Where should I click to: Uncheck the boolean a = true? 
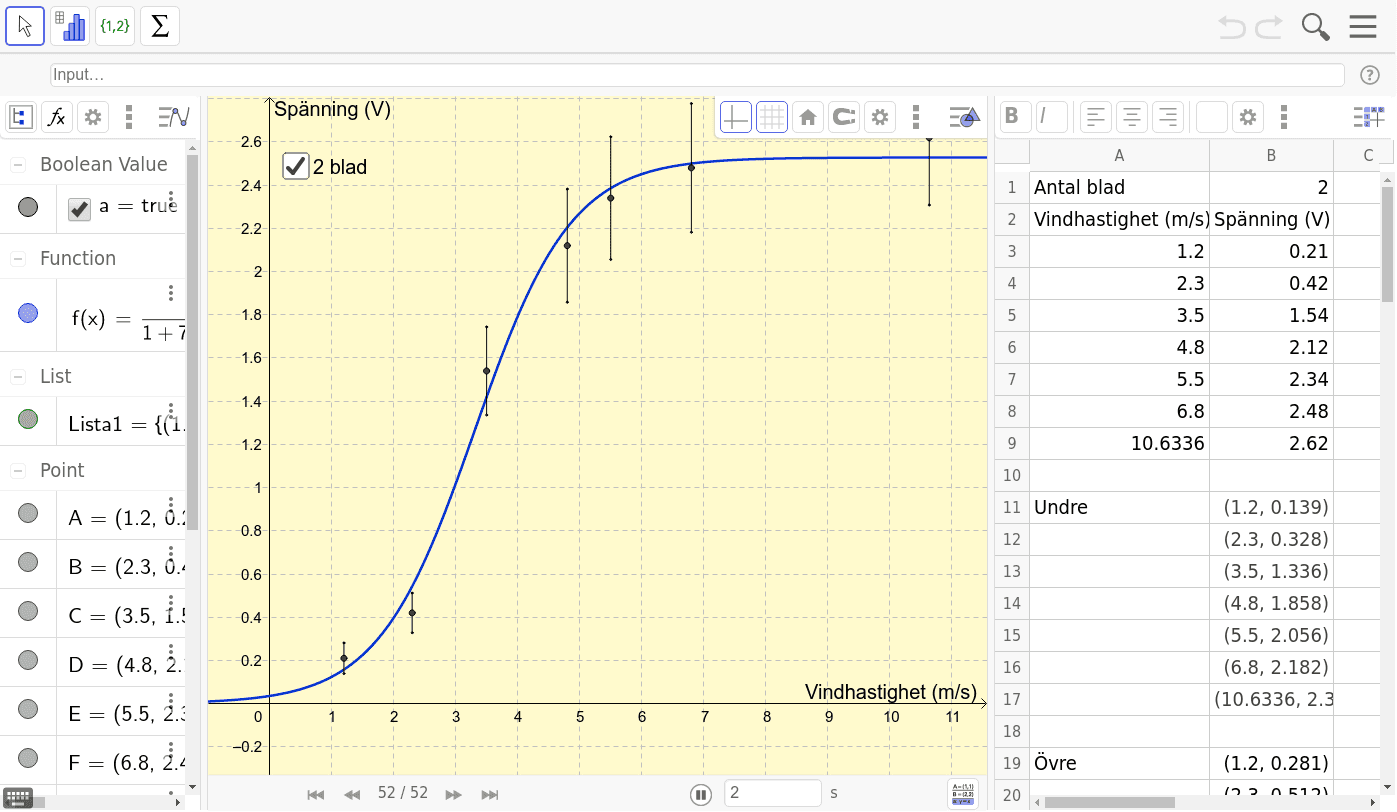(79, 208)
